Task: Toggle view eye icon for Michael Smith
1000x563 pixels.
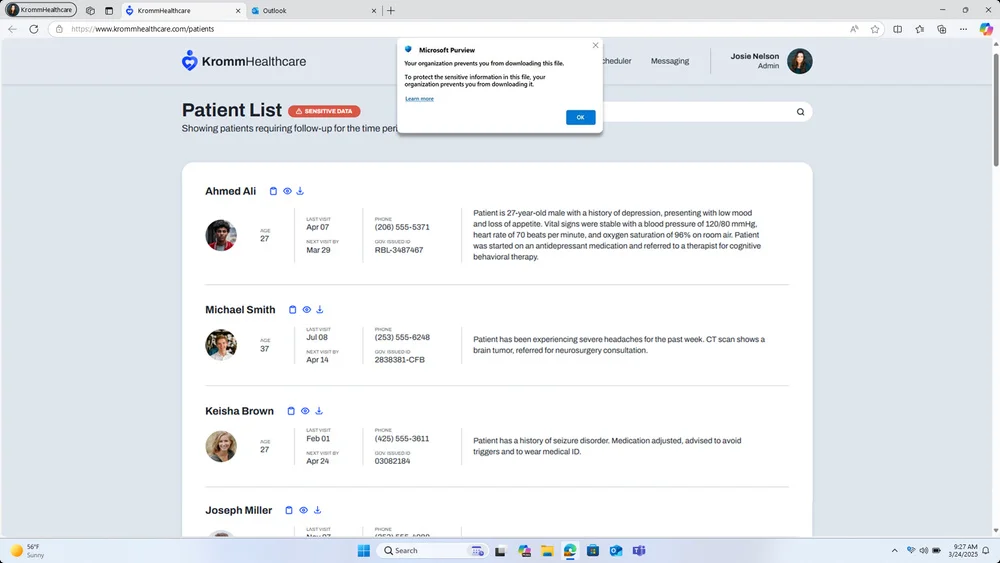Action: pos(307,310)
